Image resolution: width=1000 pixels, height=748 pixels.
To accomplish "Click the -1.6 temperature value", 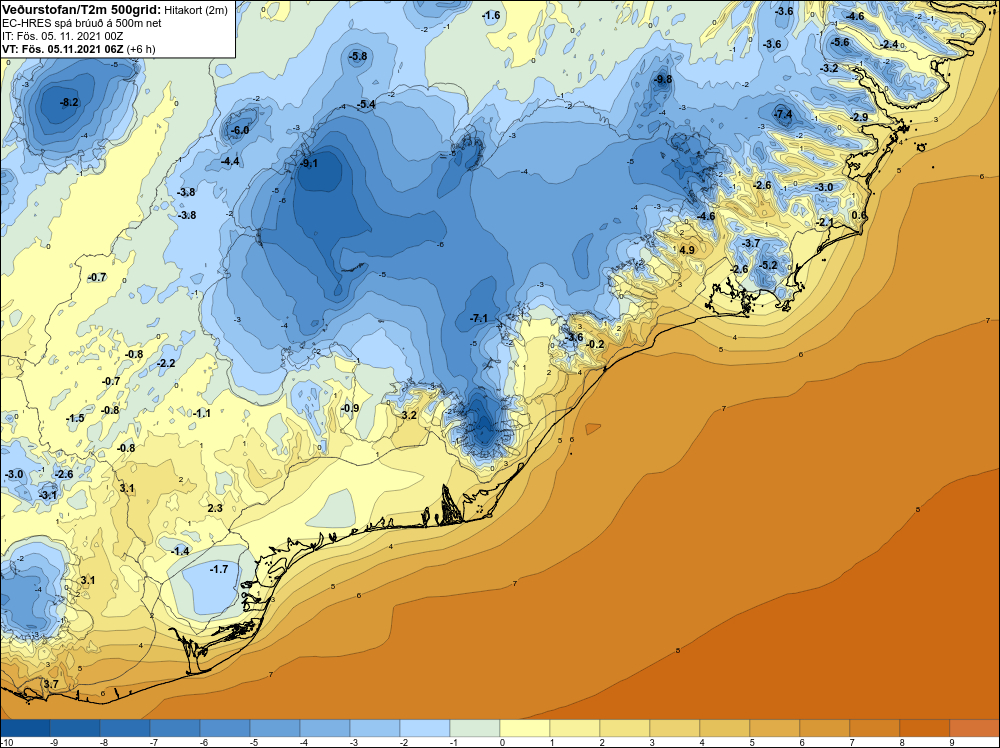I will pos(490,15).
